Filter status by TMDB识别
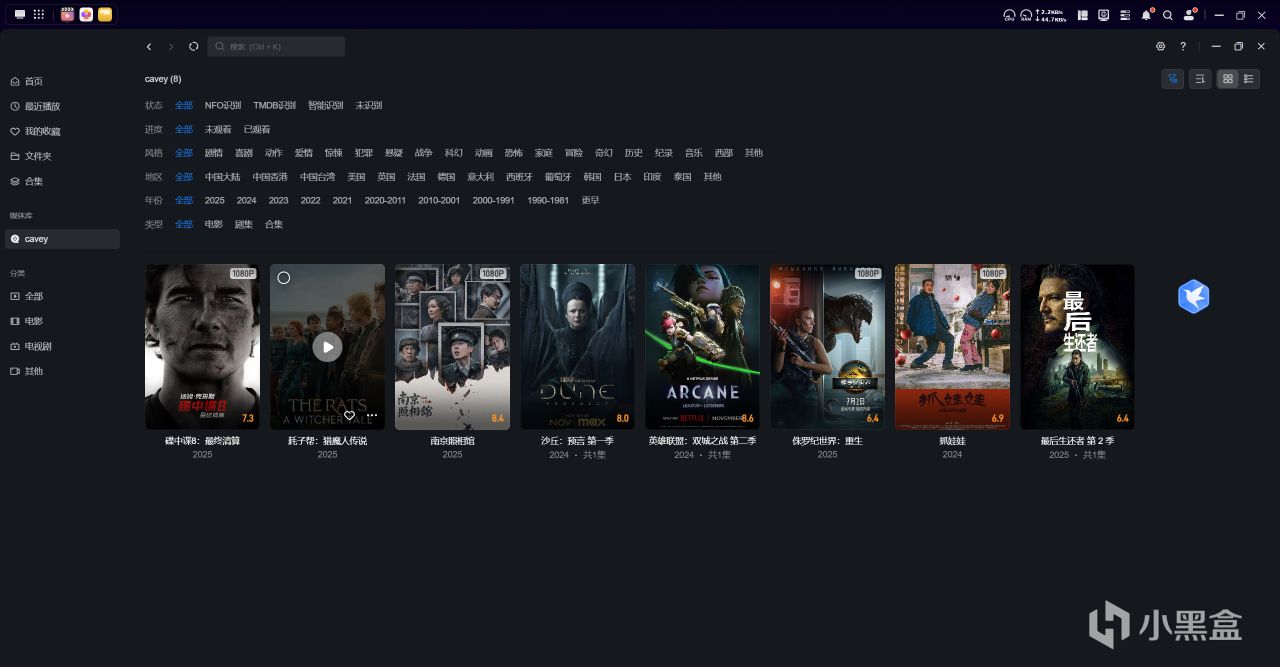Screen dimensions: 1280x667 tap(274, 105)
